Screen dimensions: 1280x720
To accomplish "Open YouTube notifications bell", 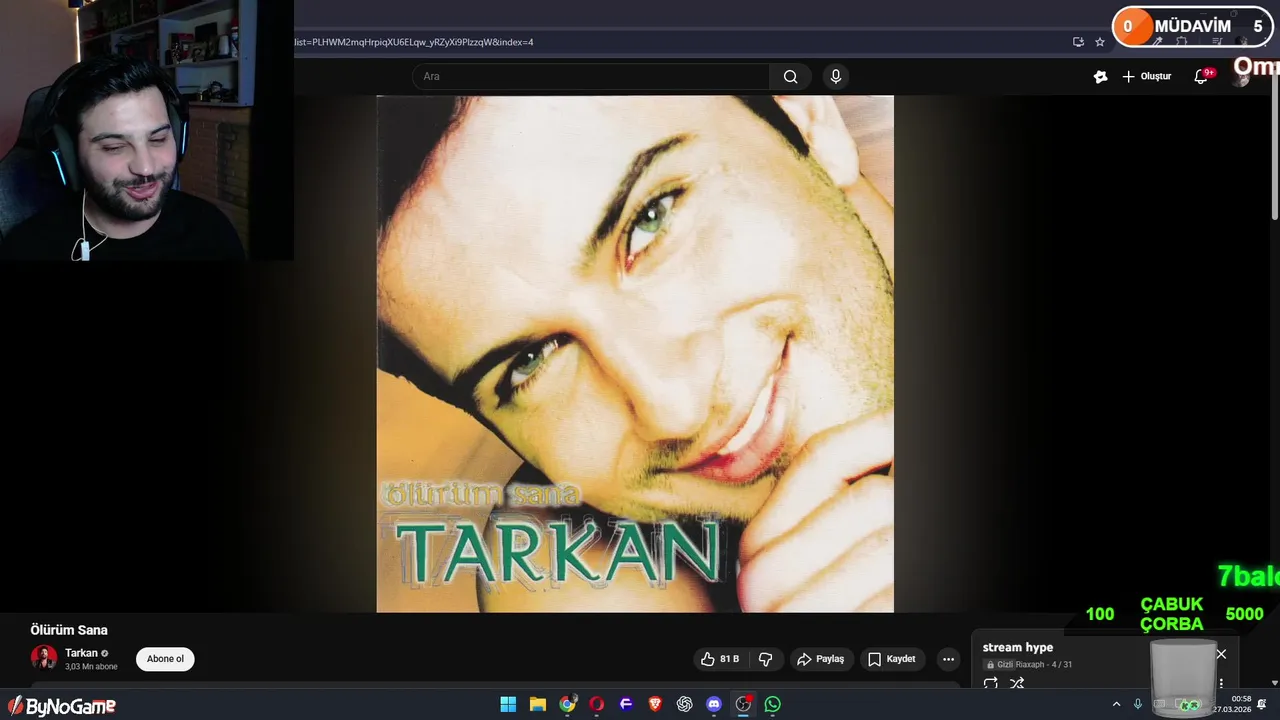I will [1201, 77].
